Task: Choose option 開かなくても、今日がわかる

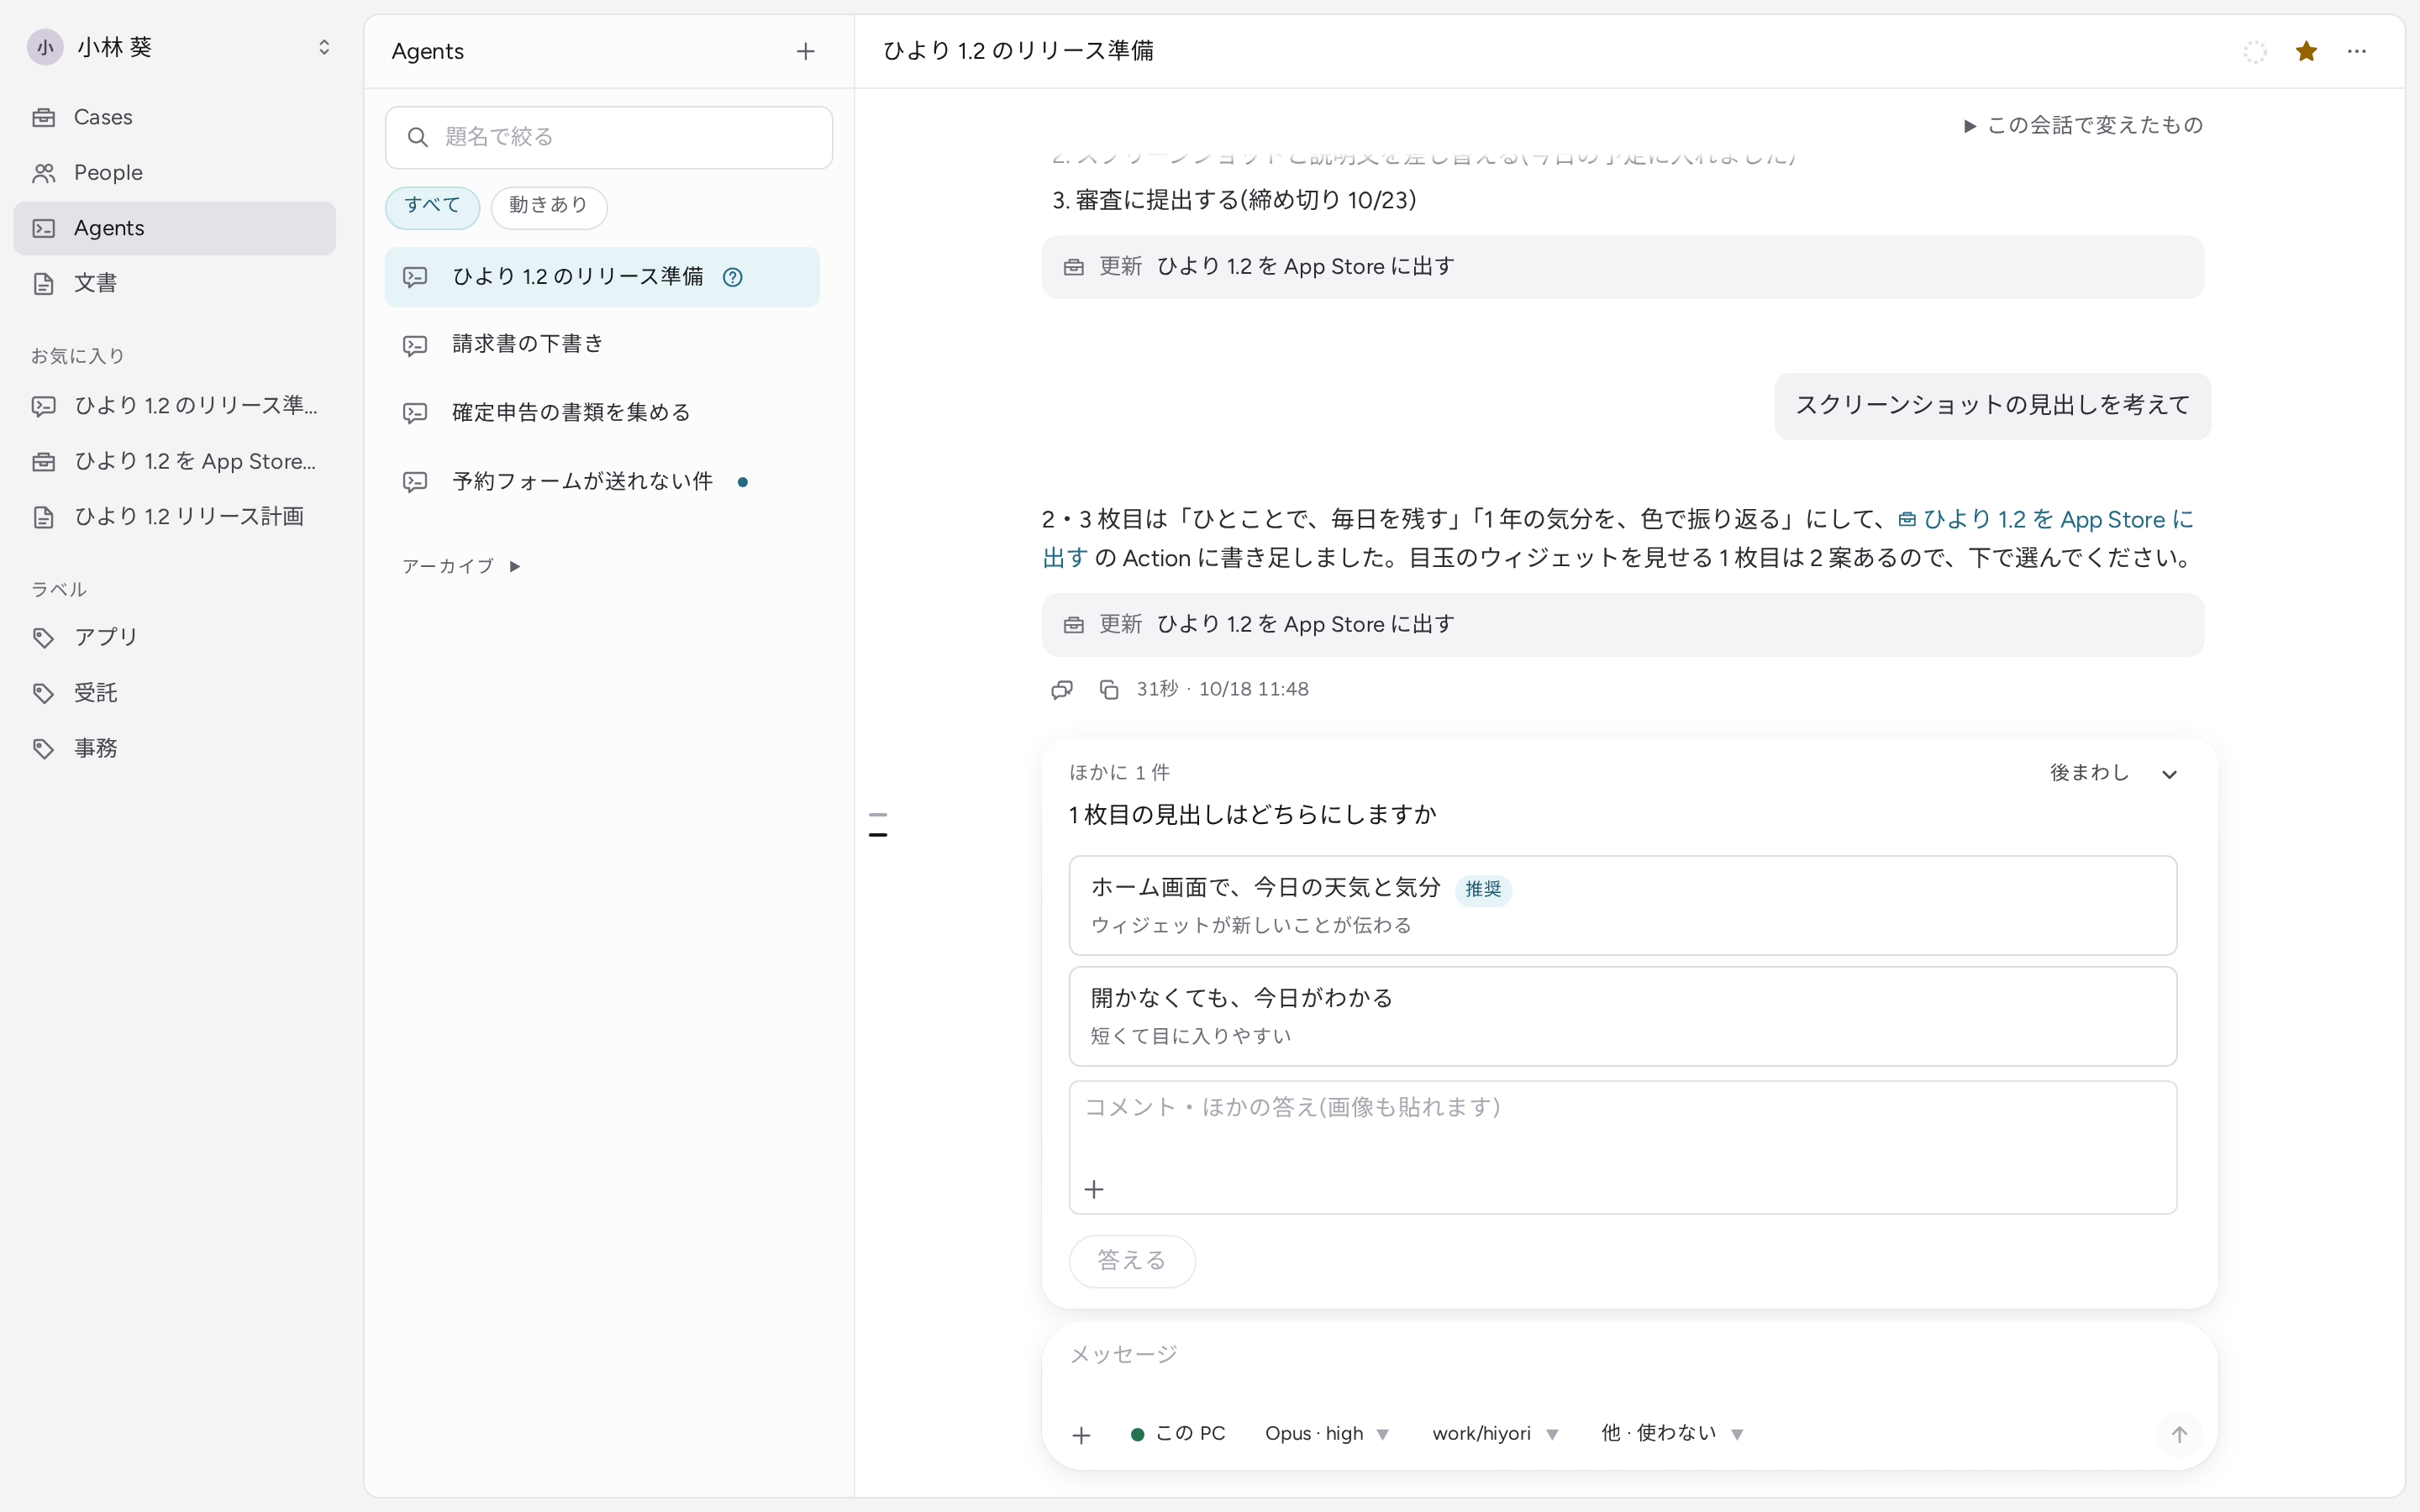Action: click(1622, 1016)
